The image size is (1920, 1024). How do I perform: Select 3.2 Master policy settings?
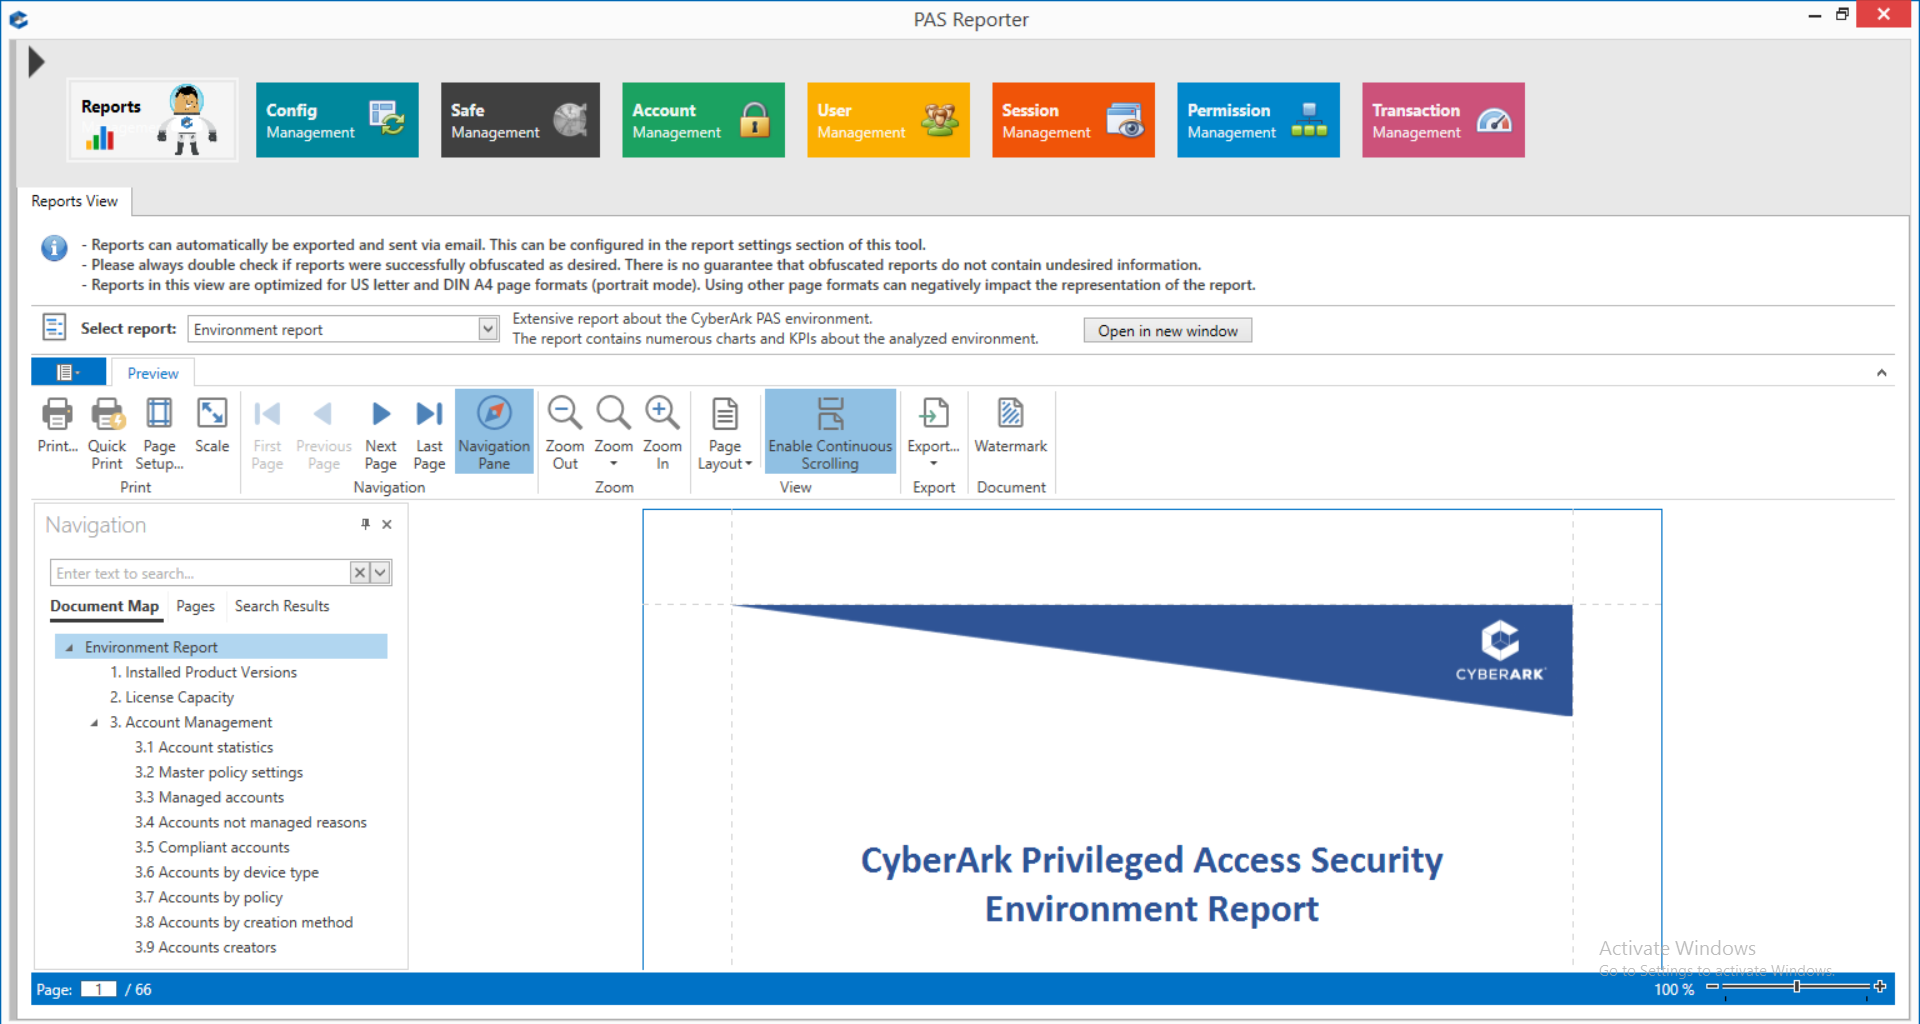coord(219,772)
